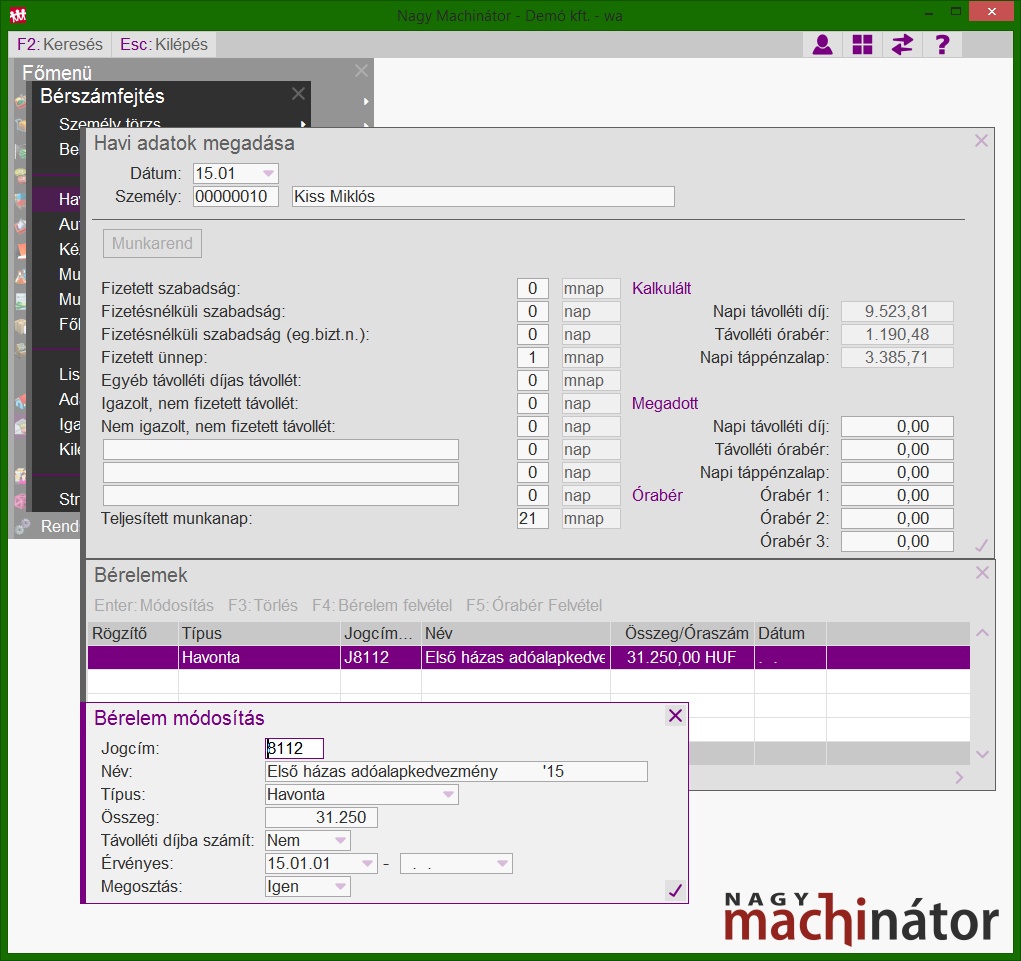Click the swap arrows icon in toolbar

point(902,45)
